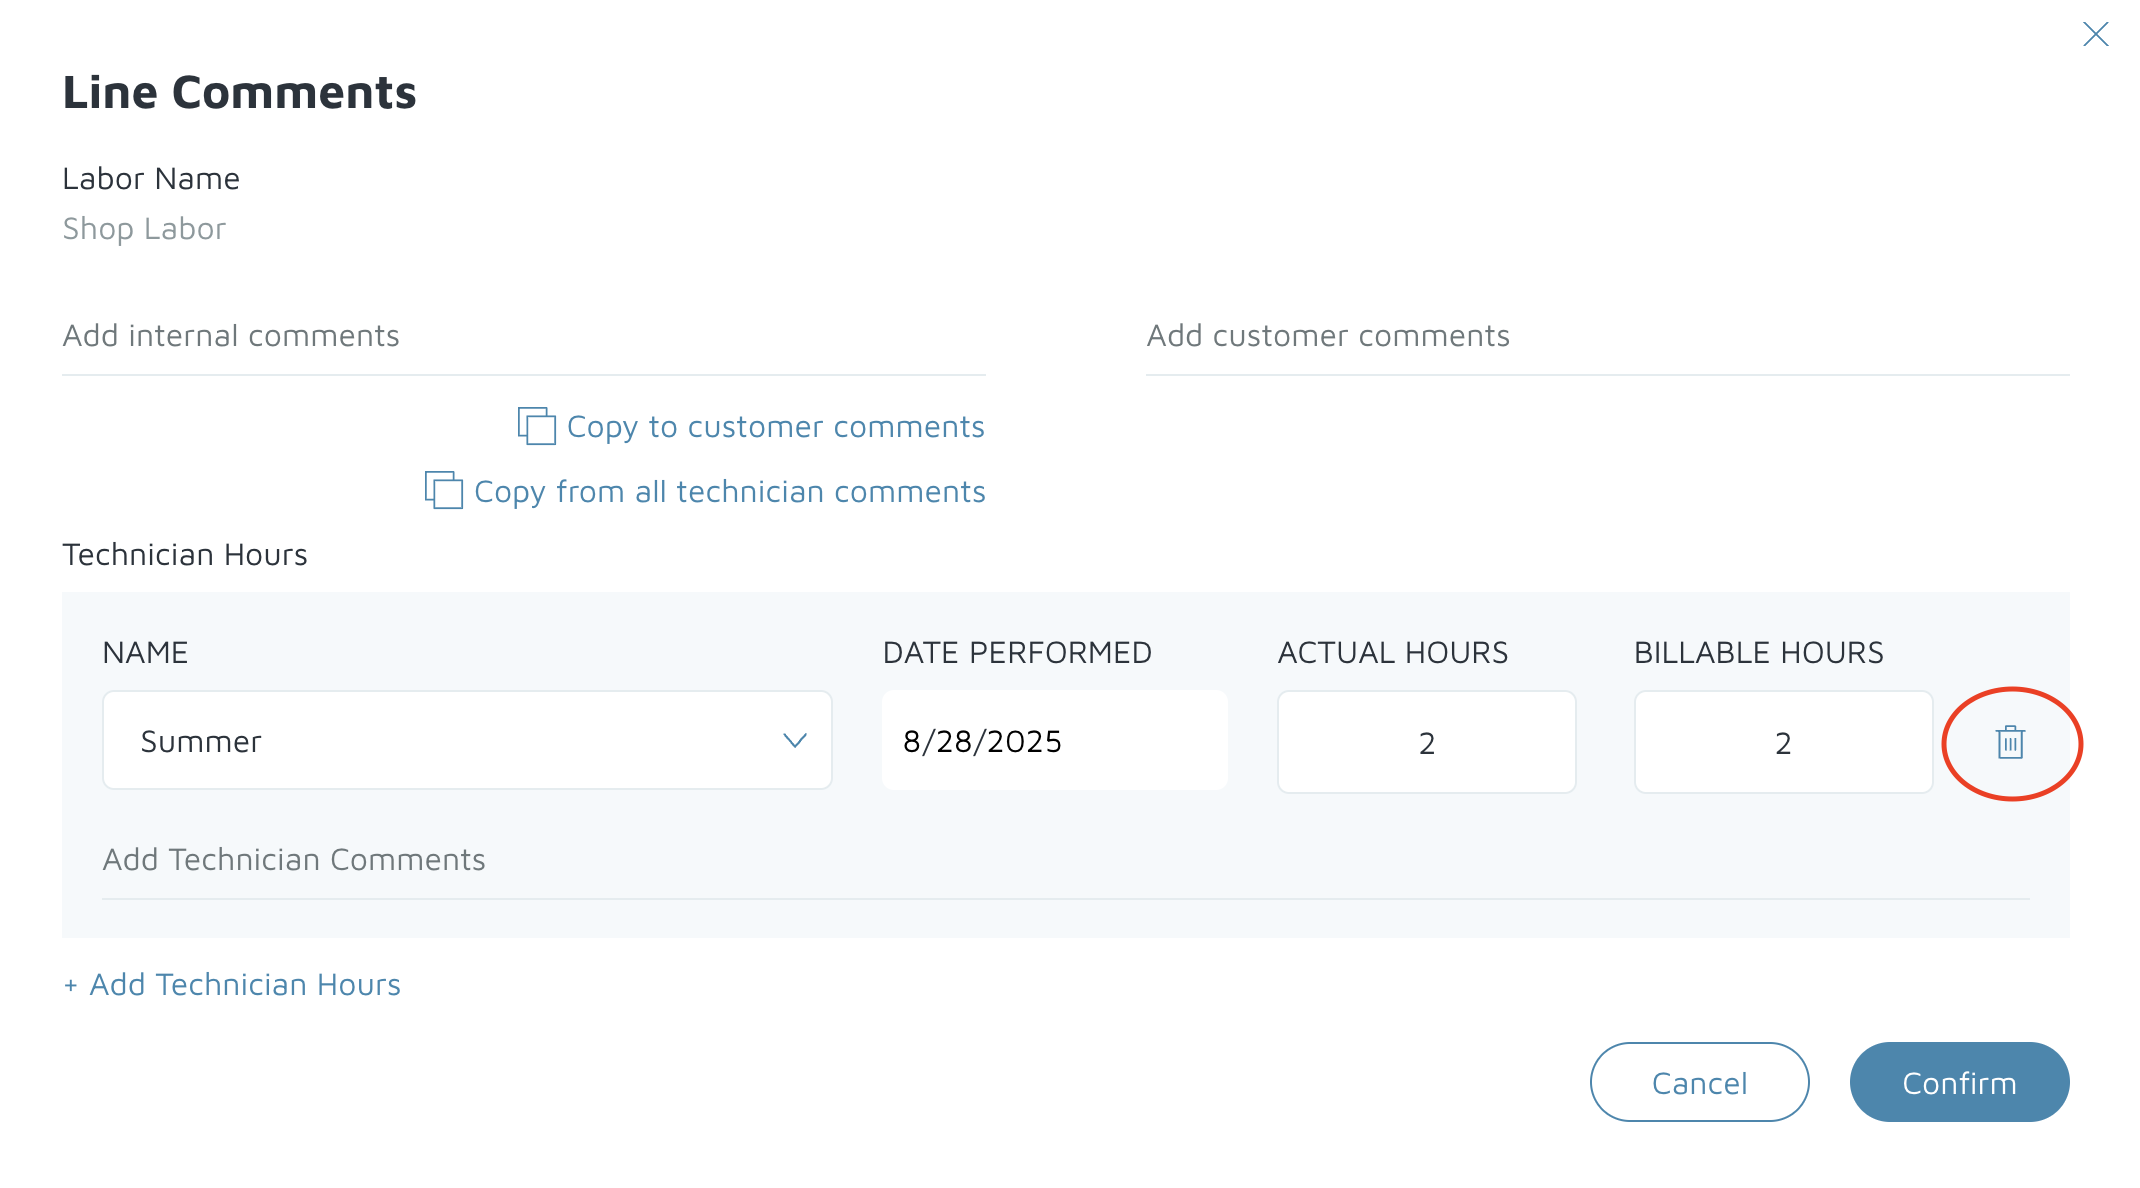This screenshot has width=2140, height=1188.
Task: Click the plus sign before Add Technician Hours
Action: click(x=71, y=986)
